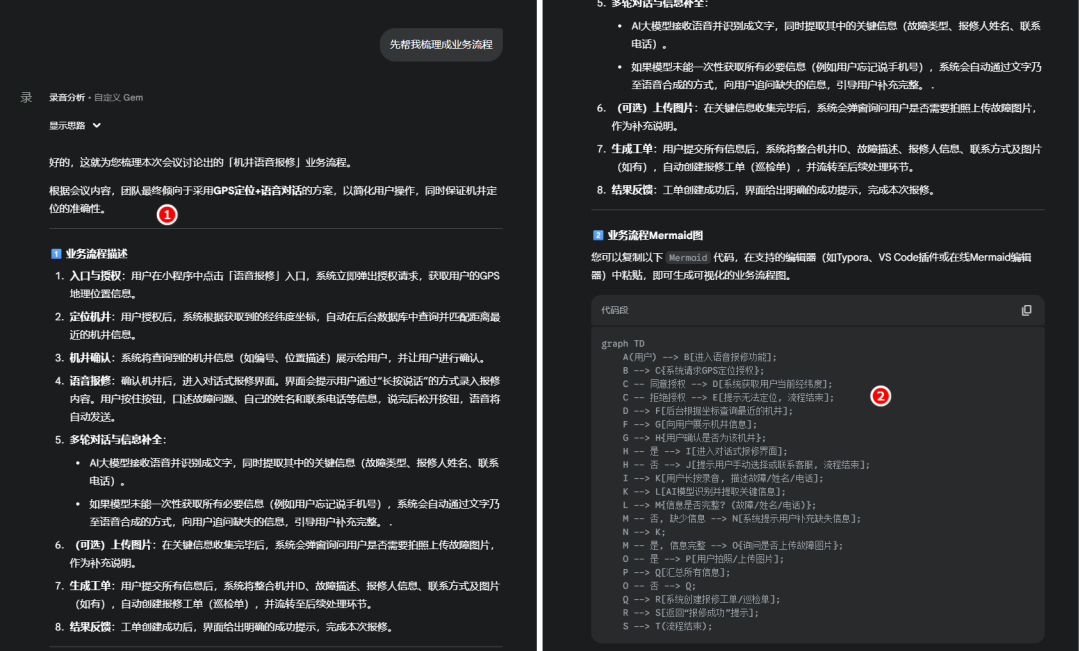Click code line K[用户长按录音]

[723, 478]
